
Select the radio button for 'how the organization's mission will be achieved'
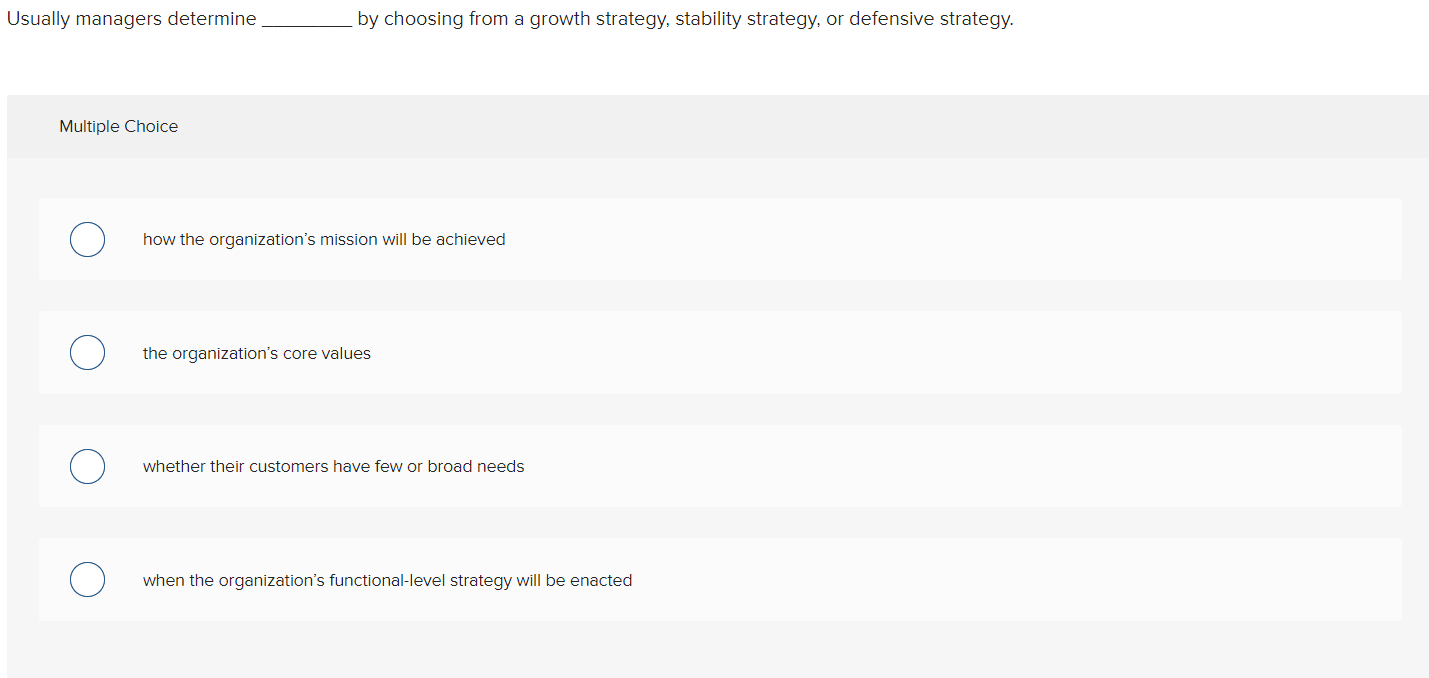point(87,239)
